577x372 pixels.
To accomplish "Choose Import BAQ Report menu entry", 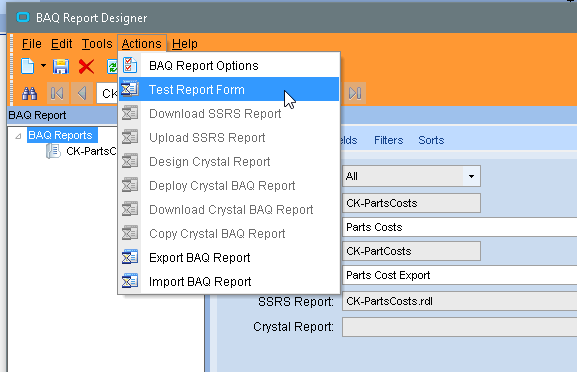I will [x=229, y=281].
